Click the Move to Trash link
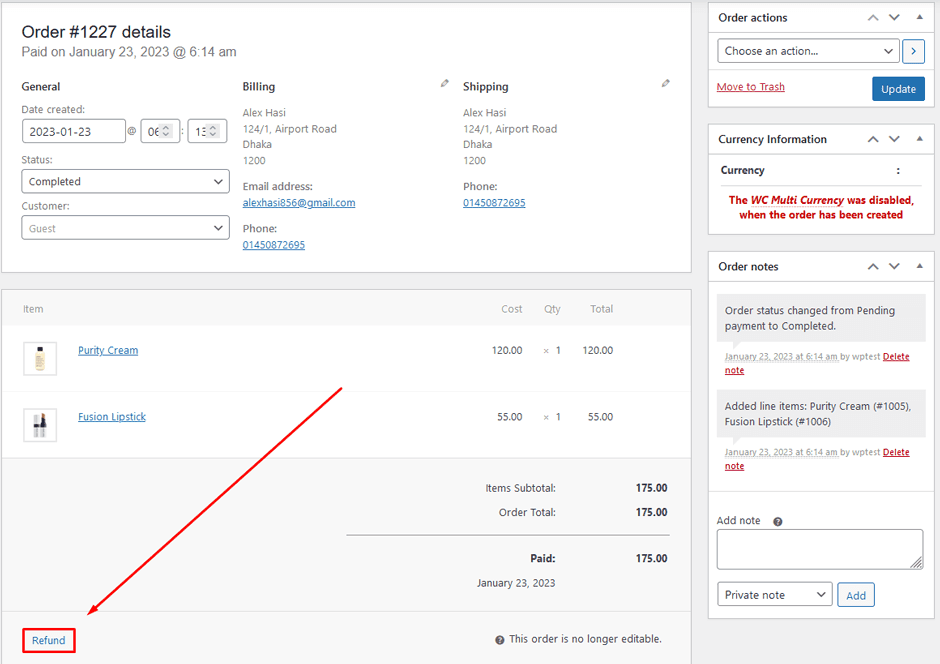 click(x=750, y=86)
